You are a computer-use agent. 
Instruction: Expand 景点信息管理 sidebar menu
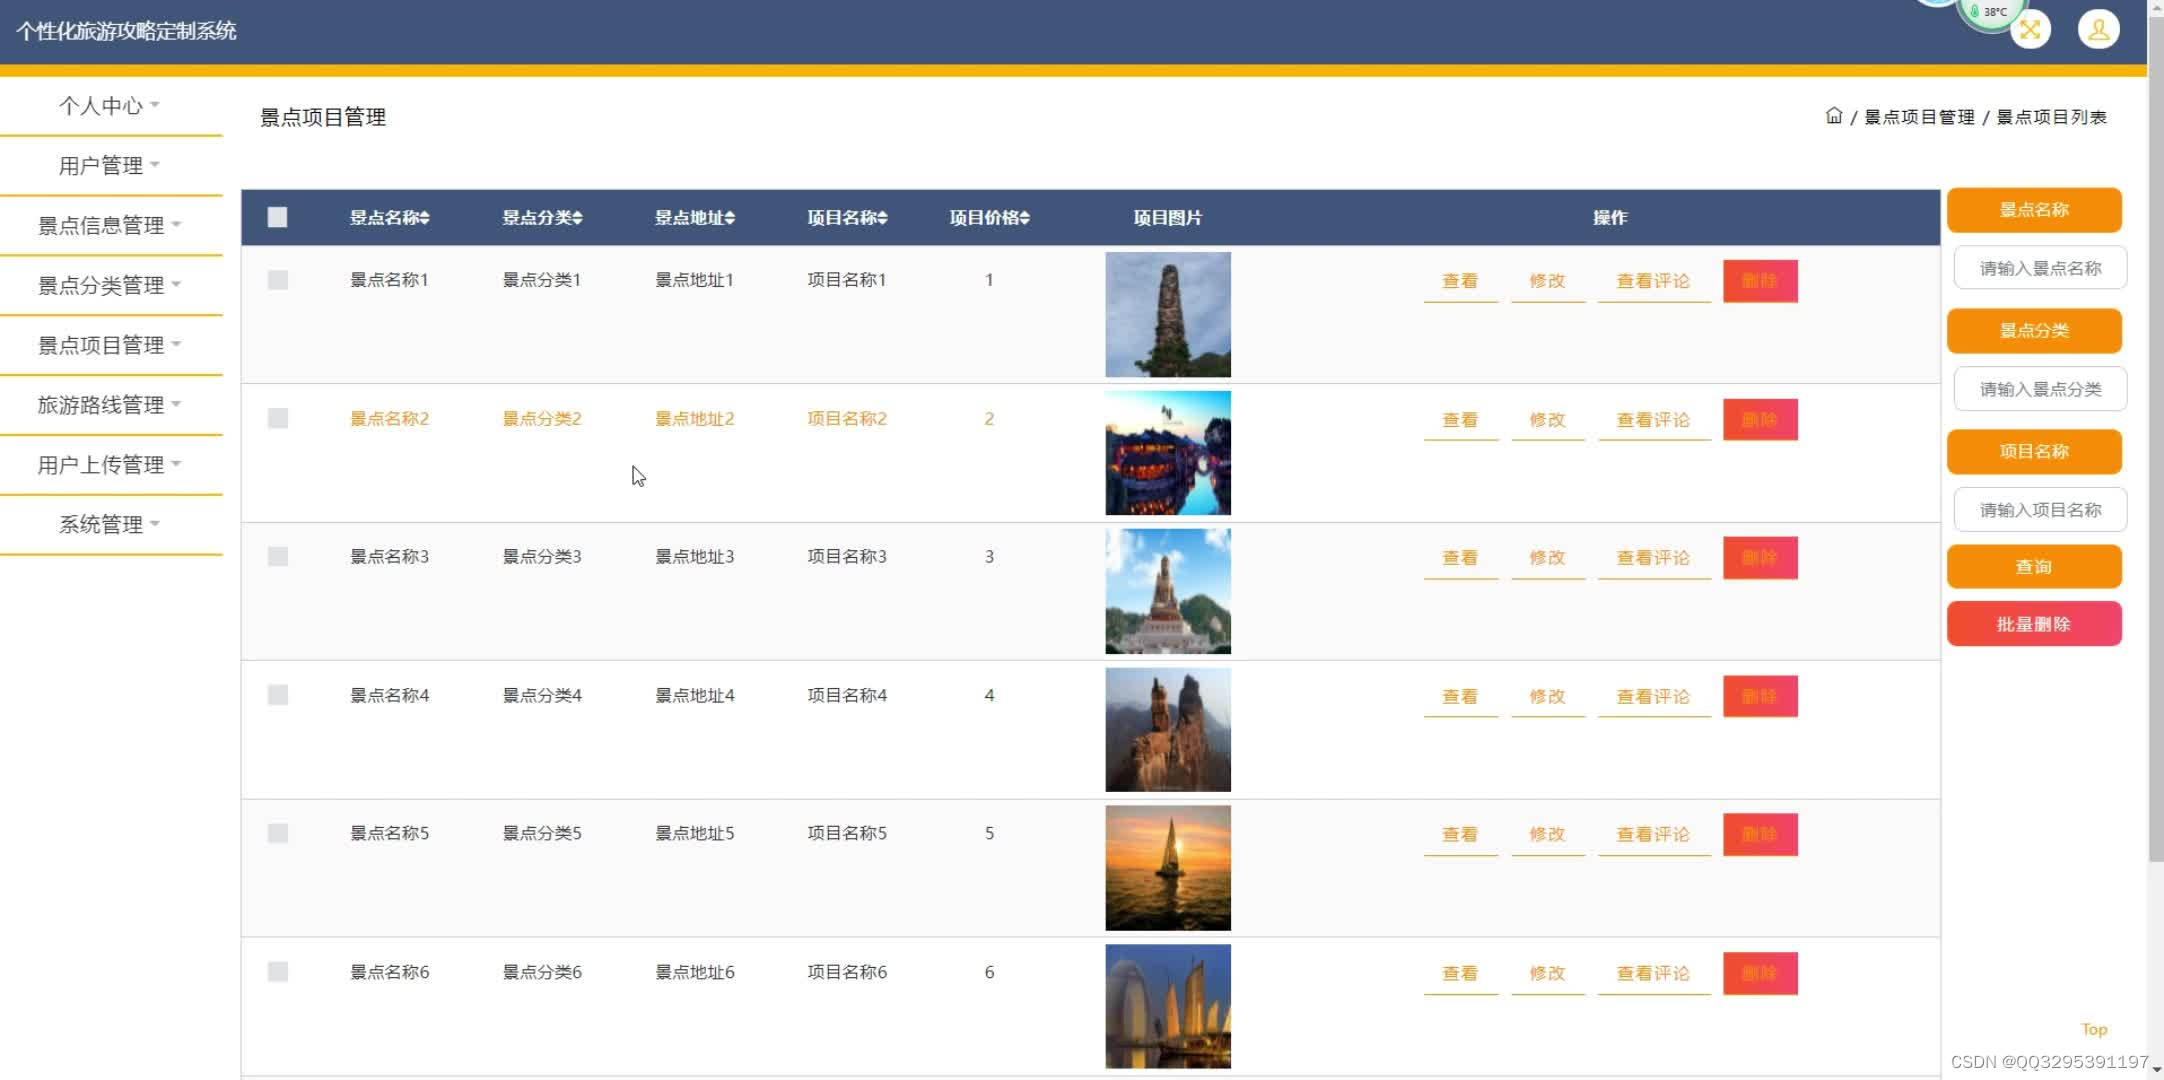110,226
